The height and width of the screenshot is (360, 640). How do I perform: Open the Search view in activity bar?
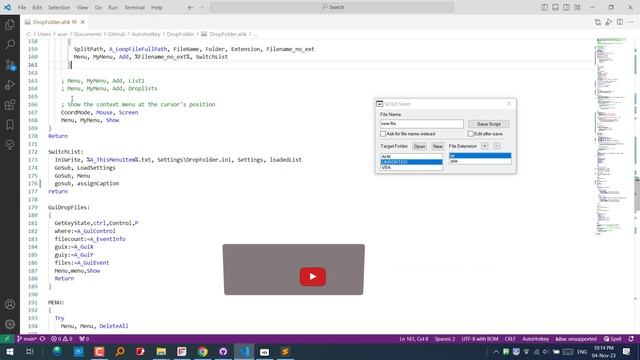point(10,44)
